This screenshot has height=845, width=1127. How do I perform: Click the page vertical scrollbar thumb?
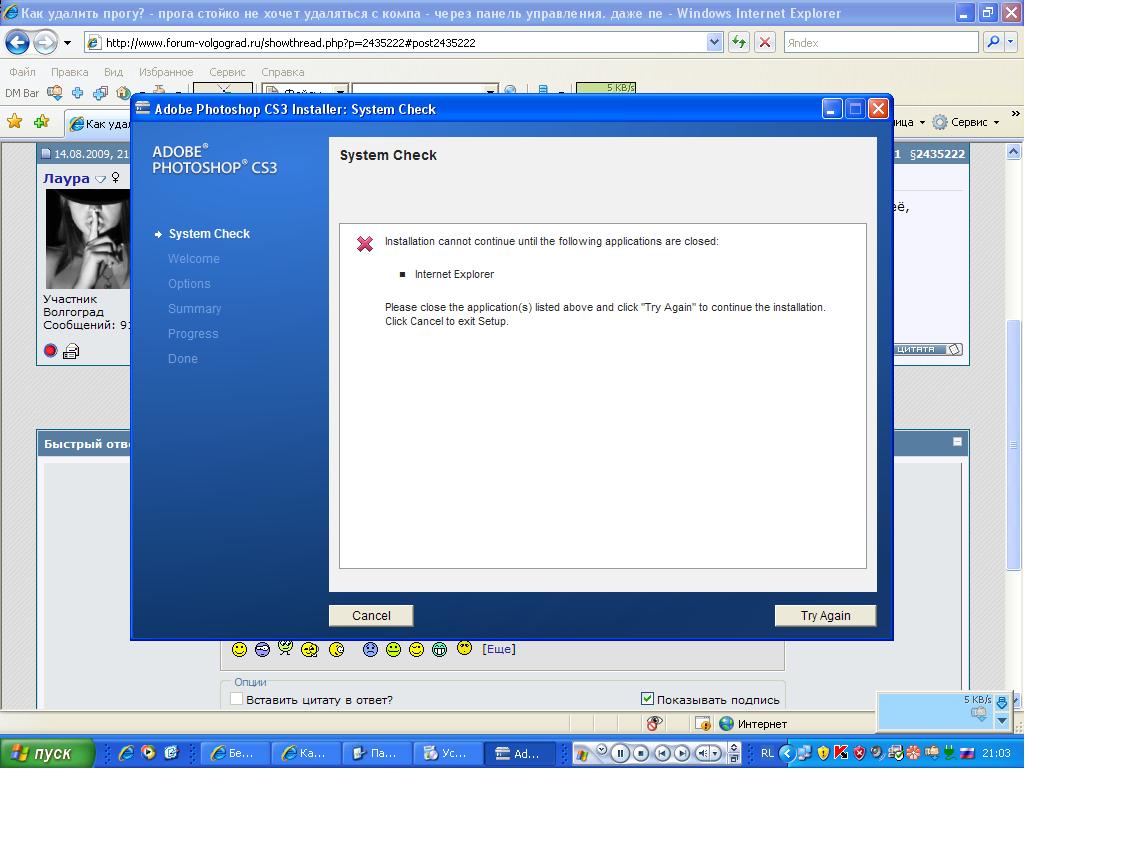(1013, 445)
